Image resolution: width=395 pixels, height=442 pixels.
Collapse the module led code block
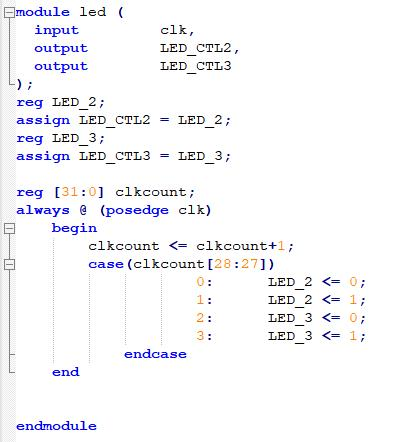[9, 13]
